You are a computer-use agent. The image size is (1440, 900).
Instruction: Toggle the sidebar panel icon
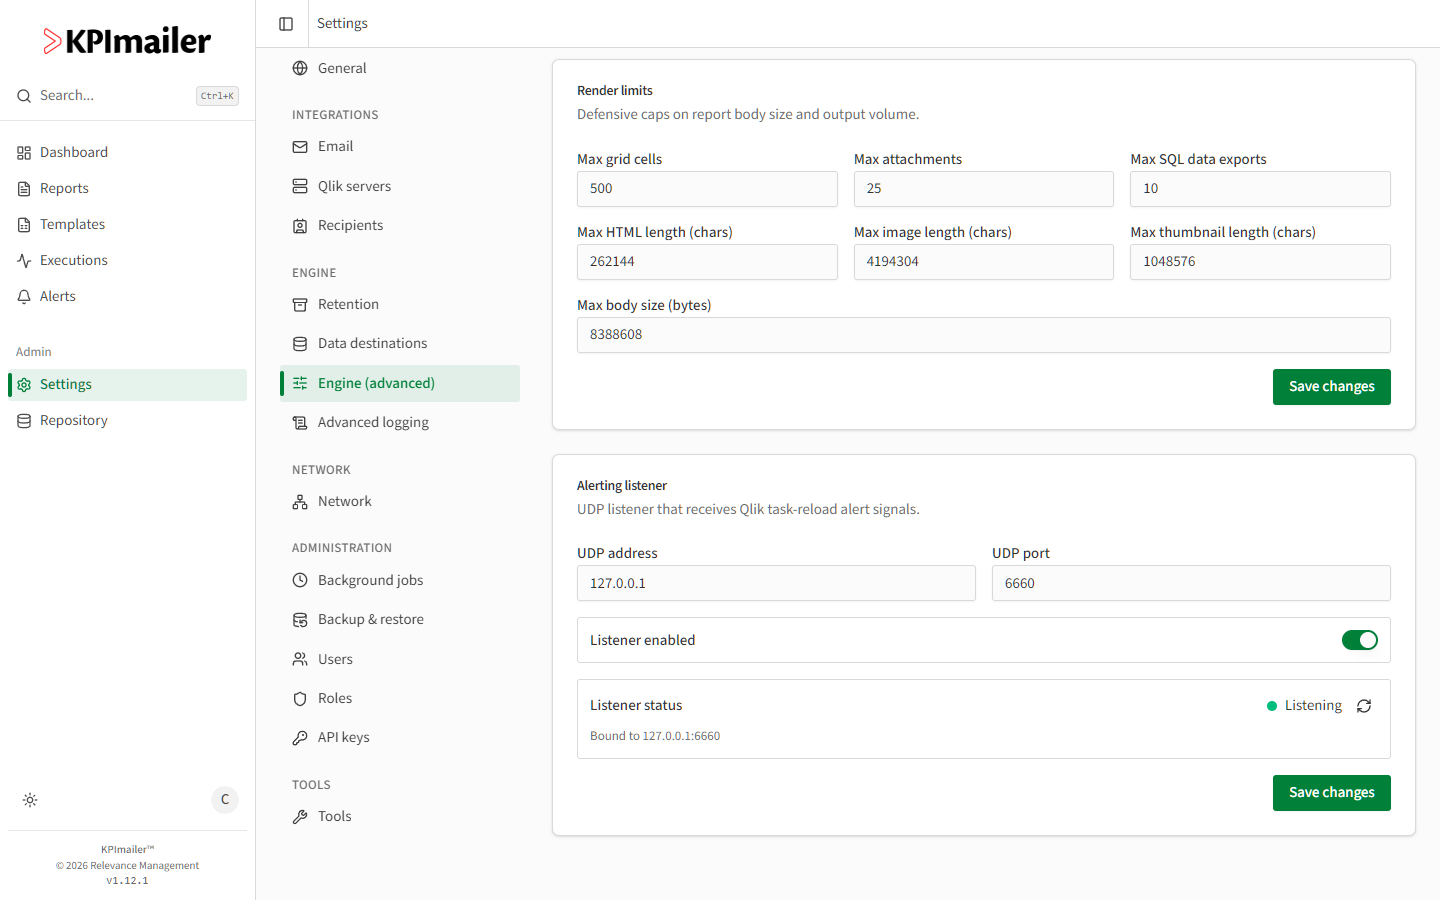(286, 24)
